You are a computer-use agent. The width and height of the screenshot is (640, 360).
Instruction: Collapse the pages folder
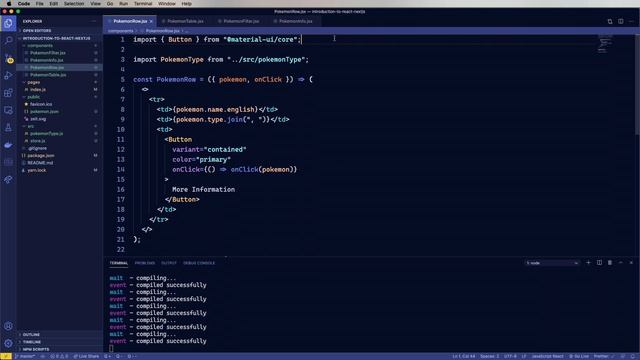[x=60, y=82]
